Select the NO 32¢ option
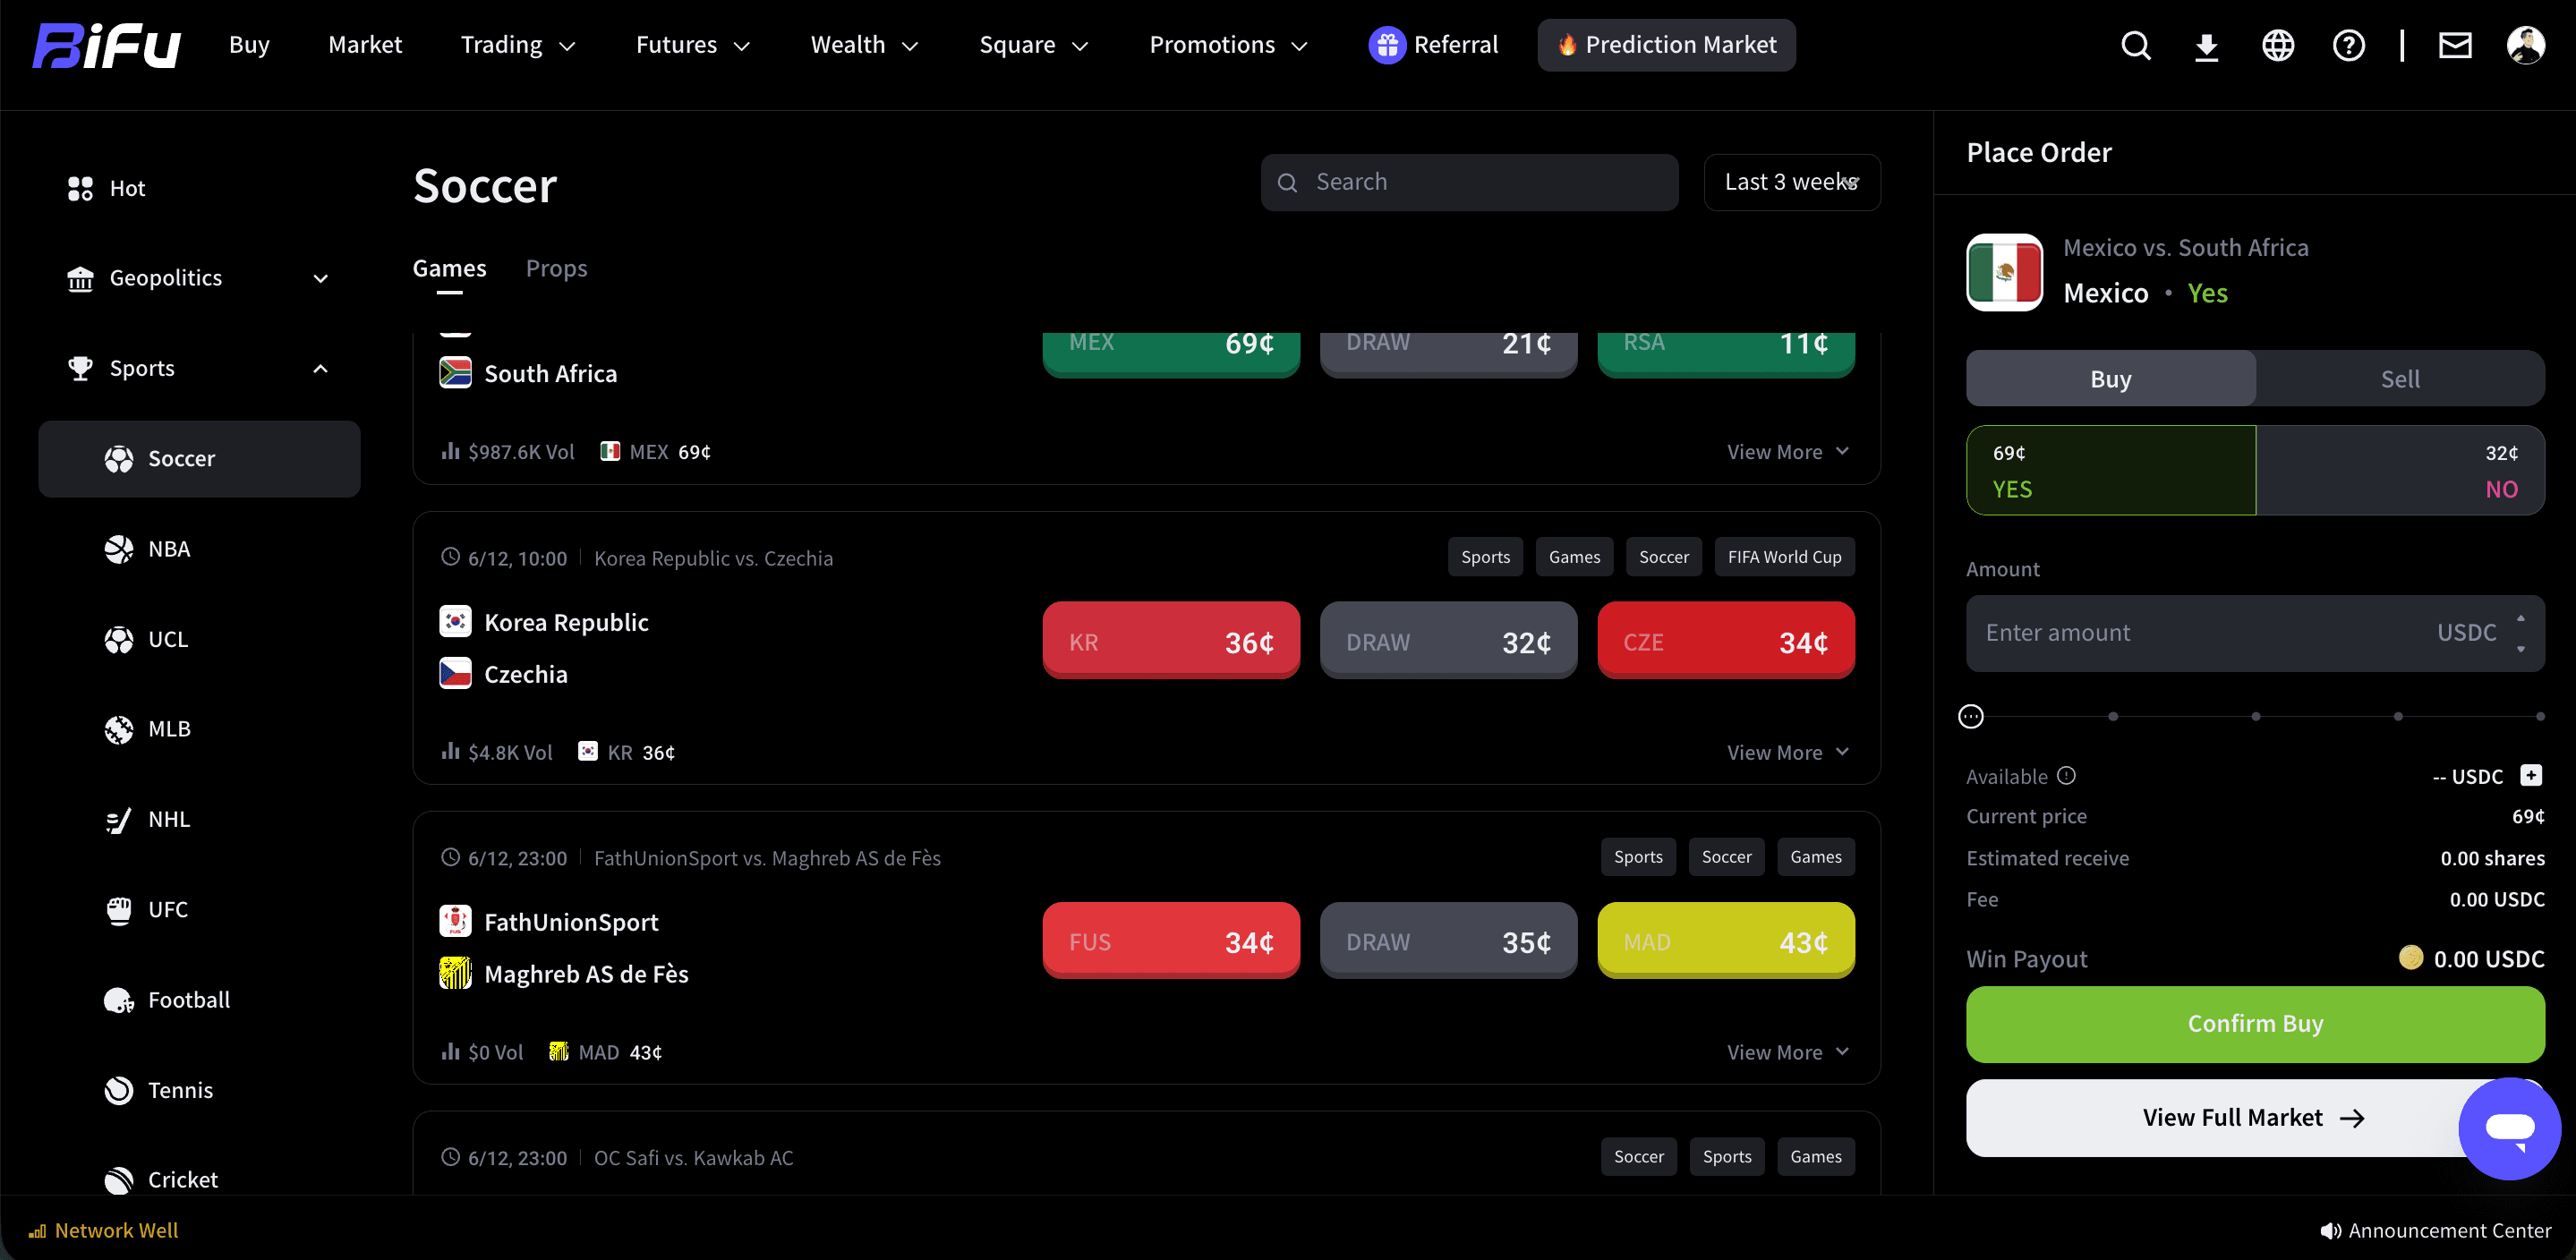2576x1260 pixels. 2400,470
